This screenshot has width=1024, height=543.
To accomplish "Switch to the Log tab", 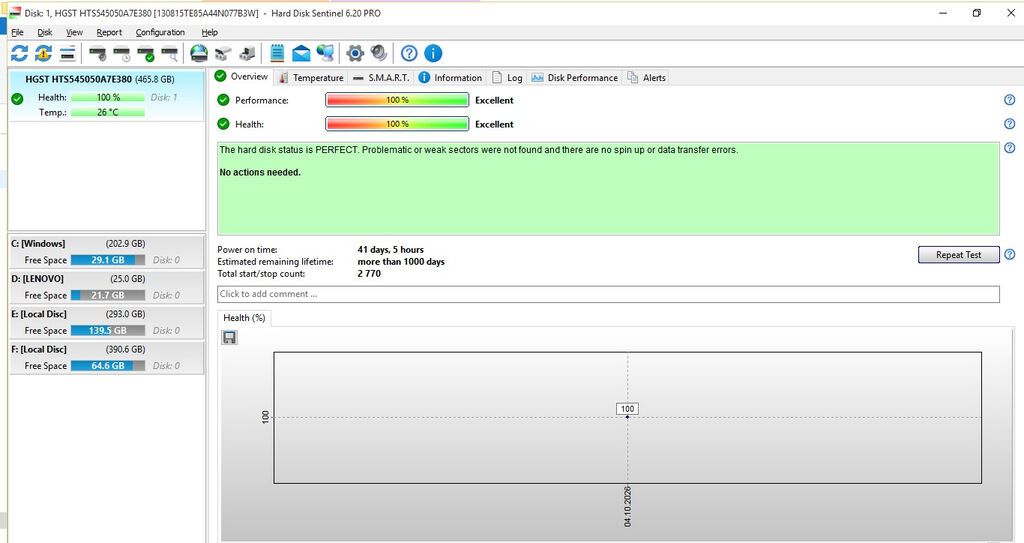I will (507, 77).
